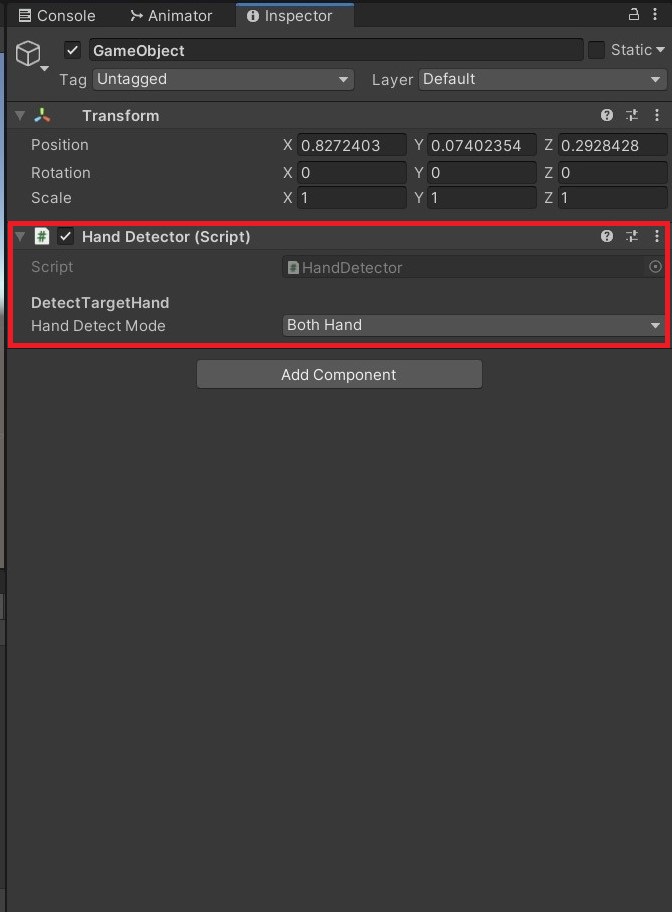
Task: Open the script object picker circle
Action: tap(655, 266)
